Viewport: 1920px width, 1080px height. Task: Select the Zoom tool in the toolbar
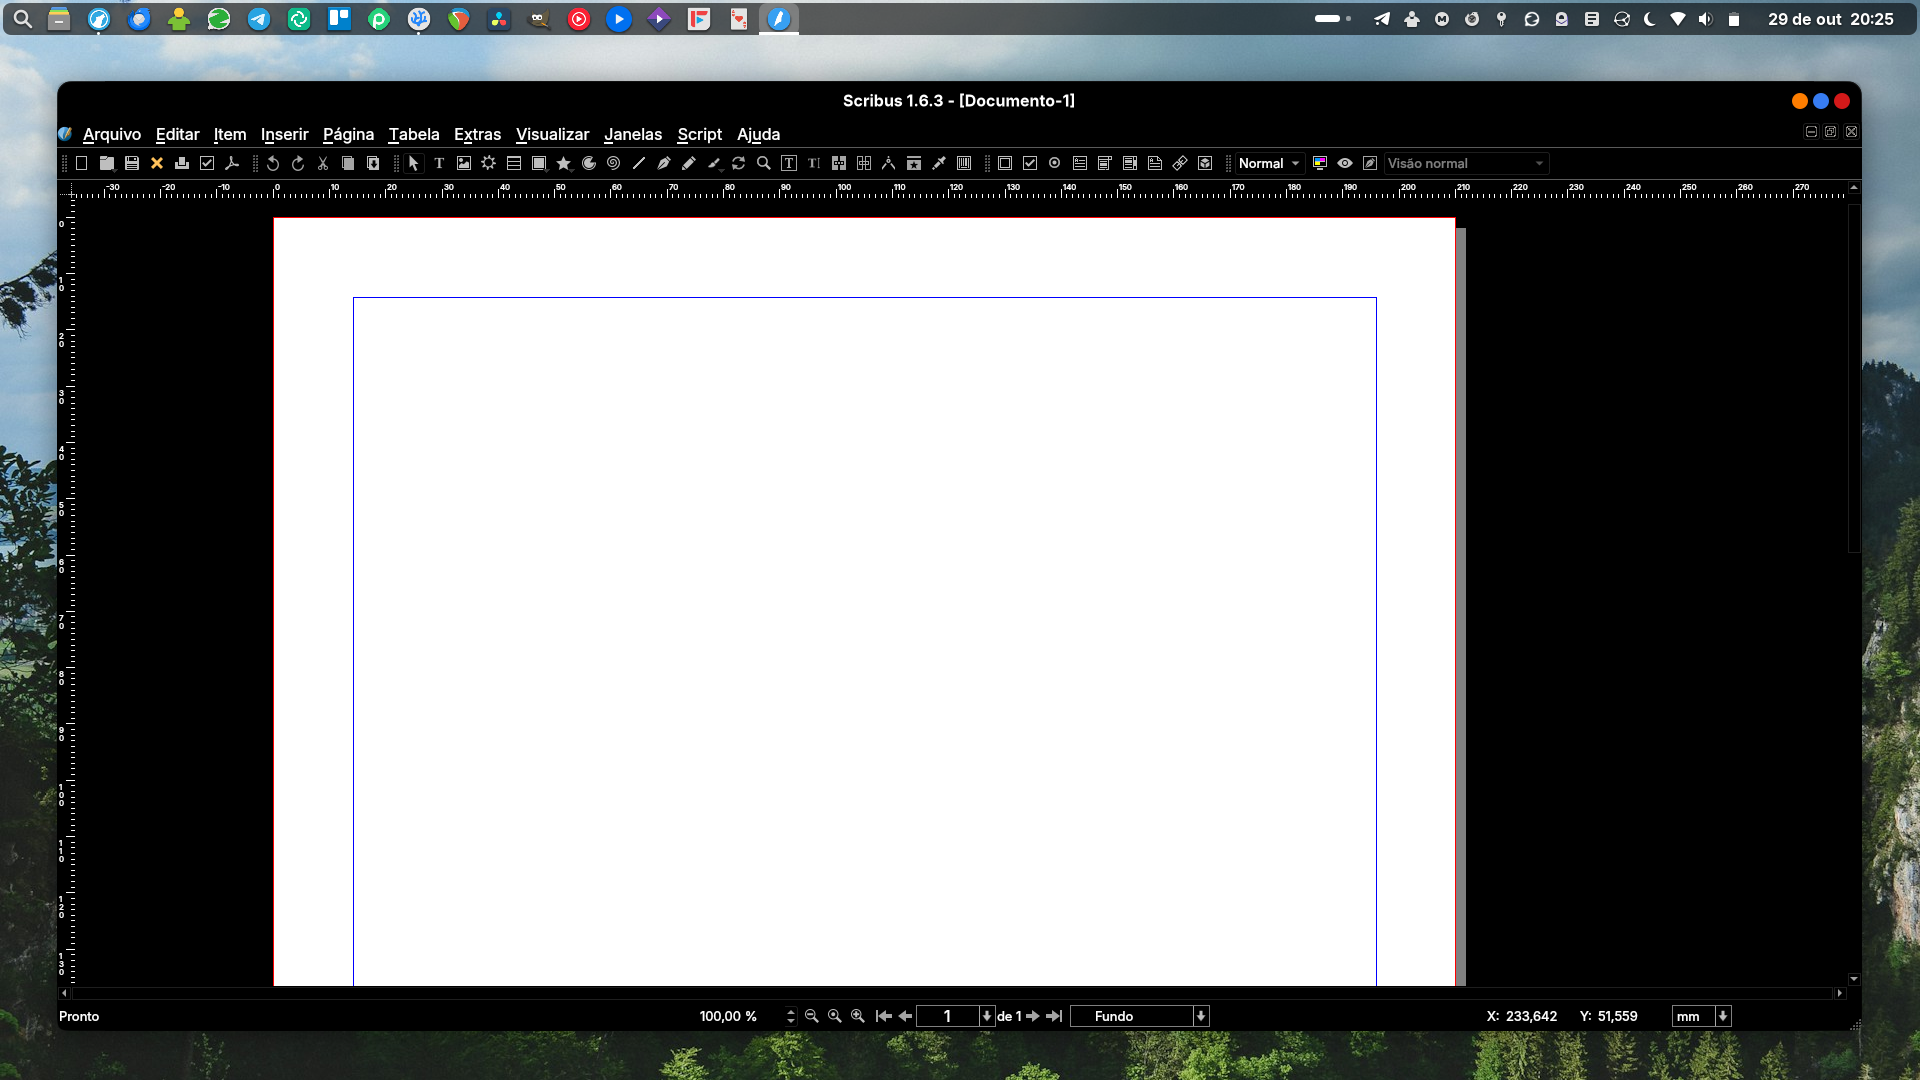click(763, 163)
